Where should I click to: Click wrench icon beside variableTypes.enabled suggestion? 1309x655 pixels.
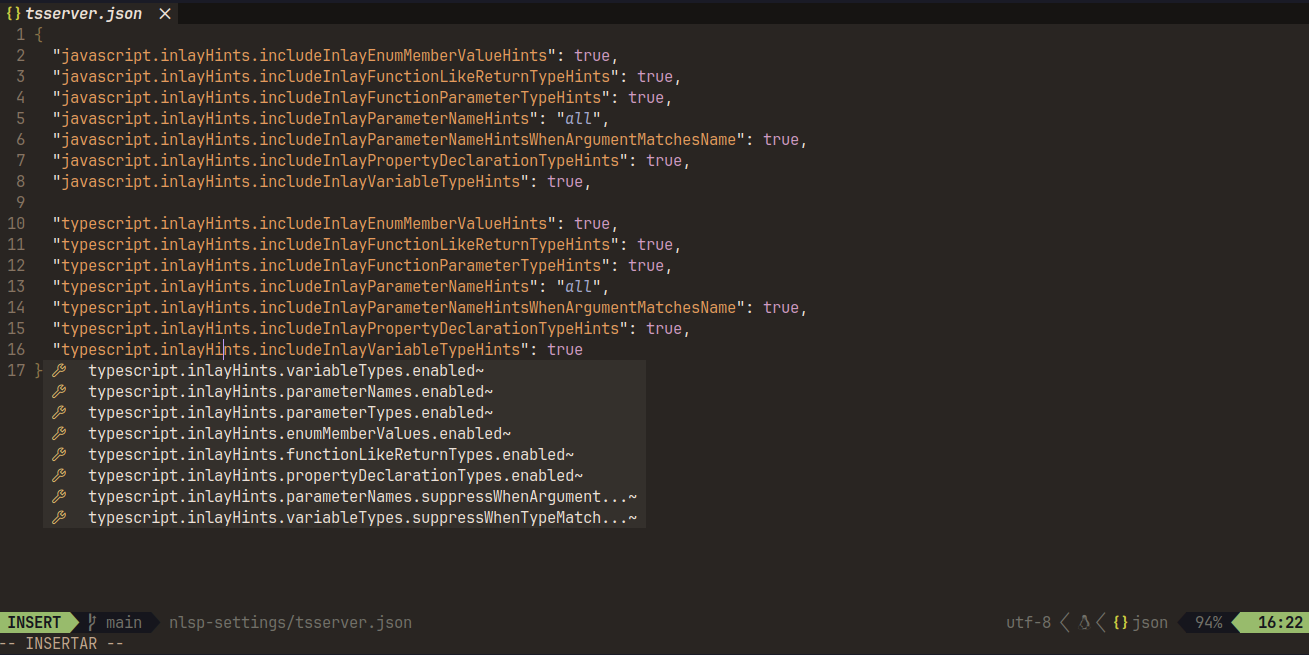59,371
